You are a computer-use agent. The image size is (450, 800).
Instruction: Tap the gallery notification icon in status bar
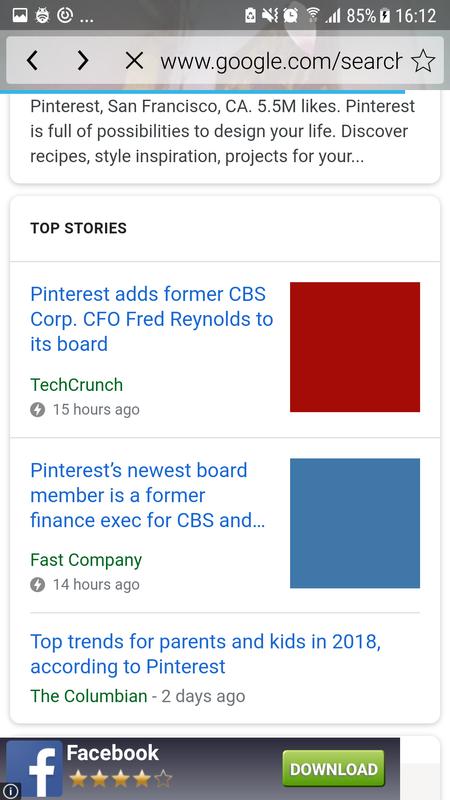tap(20, 16)
